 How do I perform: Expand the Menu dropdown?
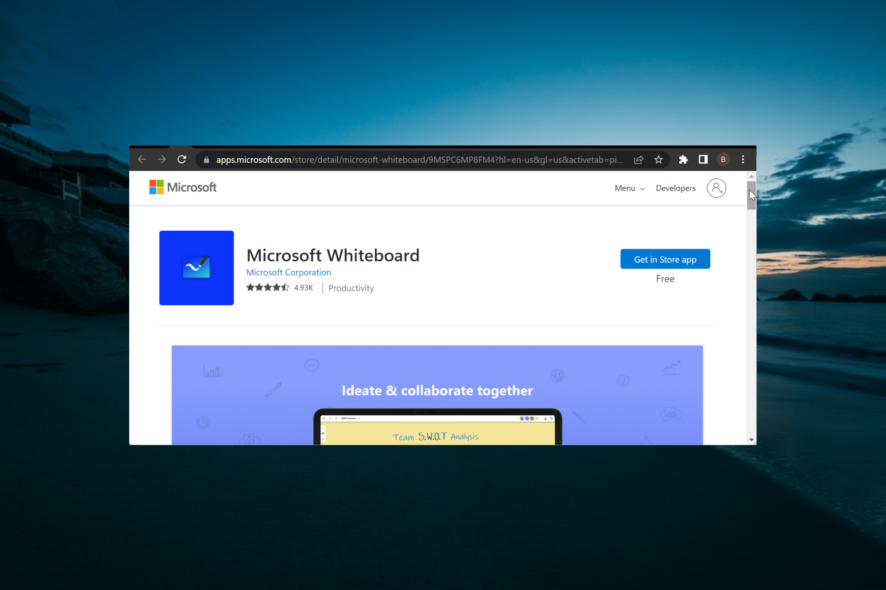click(x=629, y=188)
